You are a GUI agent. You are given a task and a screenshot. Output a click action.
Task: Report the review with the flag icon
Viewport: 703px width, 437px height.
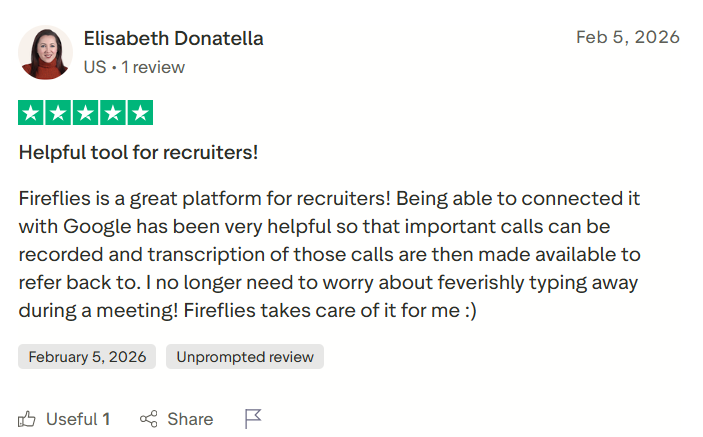pos(253,419)
